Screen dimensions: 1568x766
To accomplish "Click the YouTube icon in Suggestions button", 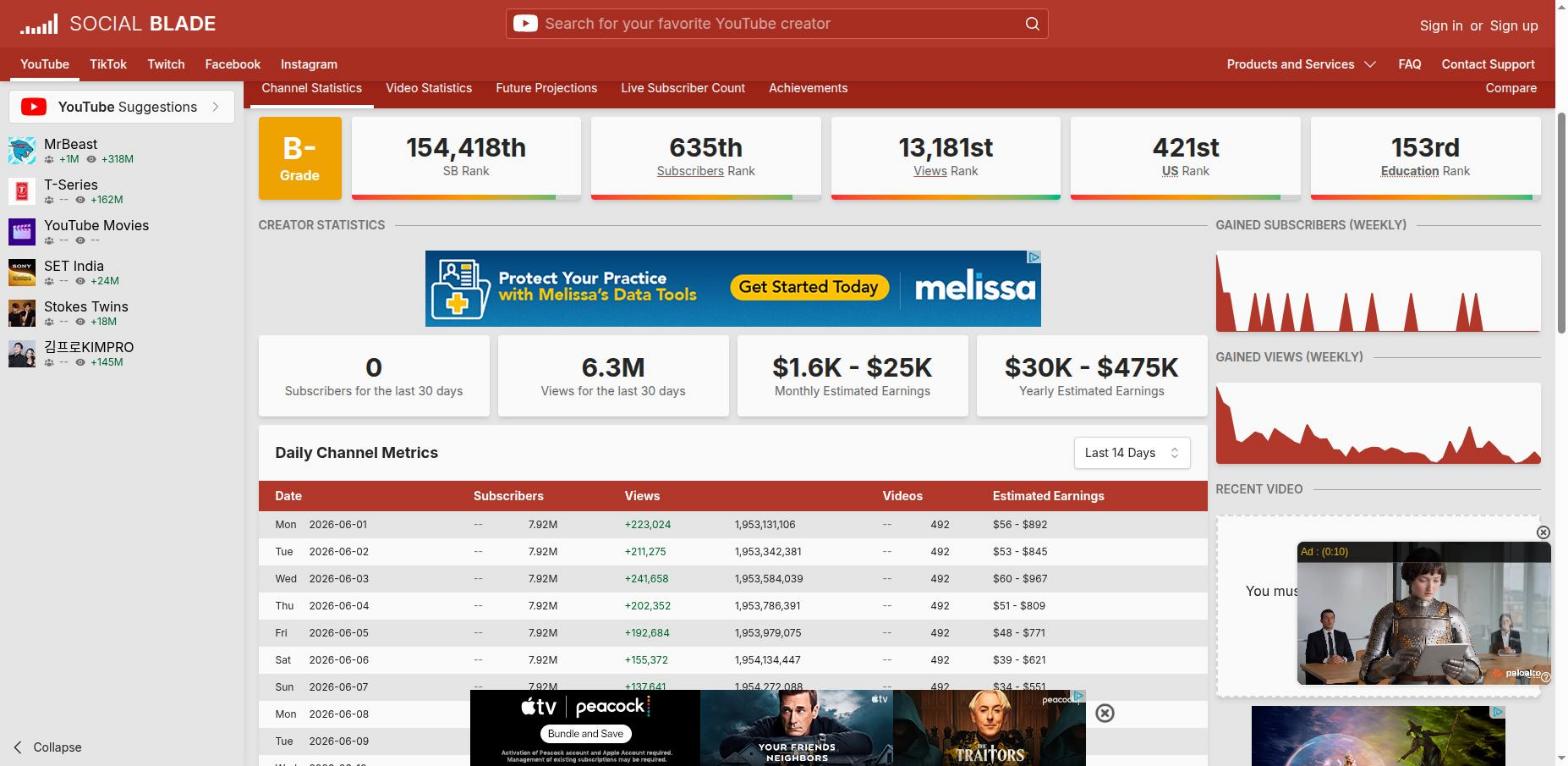I will coord(34,107).
